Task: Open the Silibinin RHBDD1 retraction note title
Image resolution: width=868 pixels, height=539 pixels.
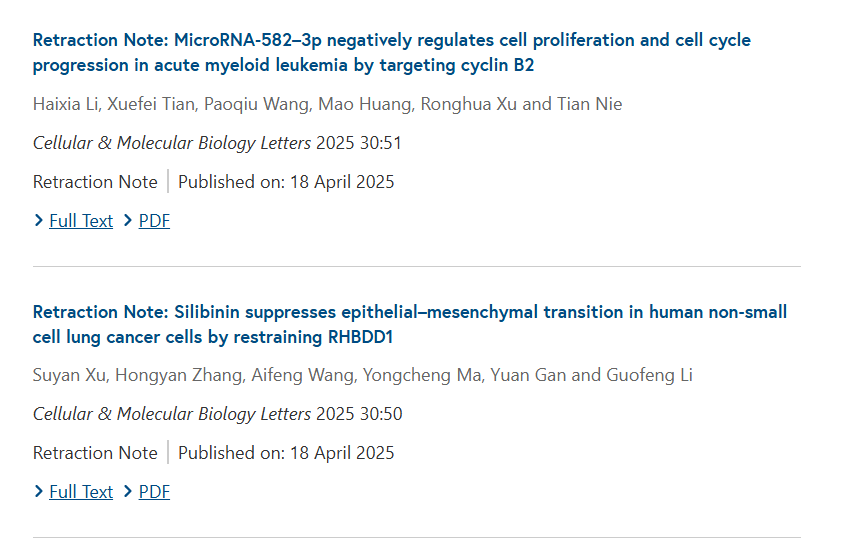Action: click(x=410, y=324)
